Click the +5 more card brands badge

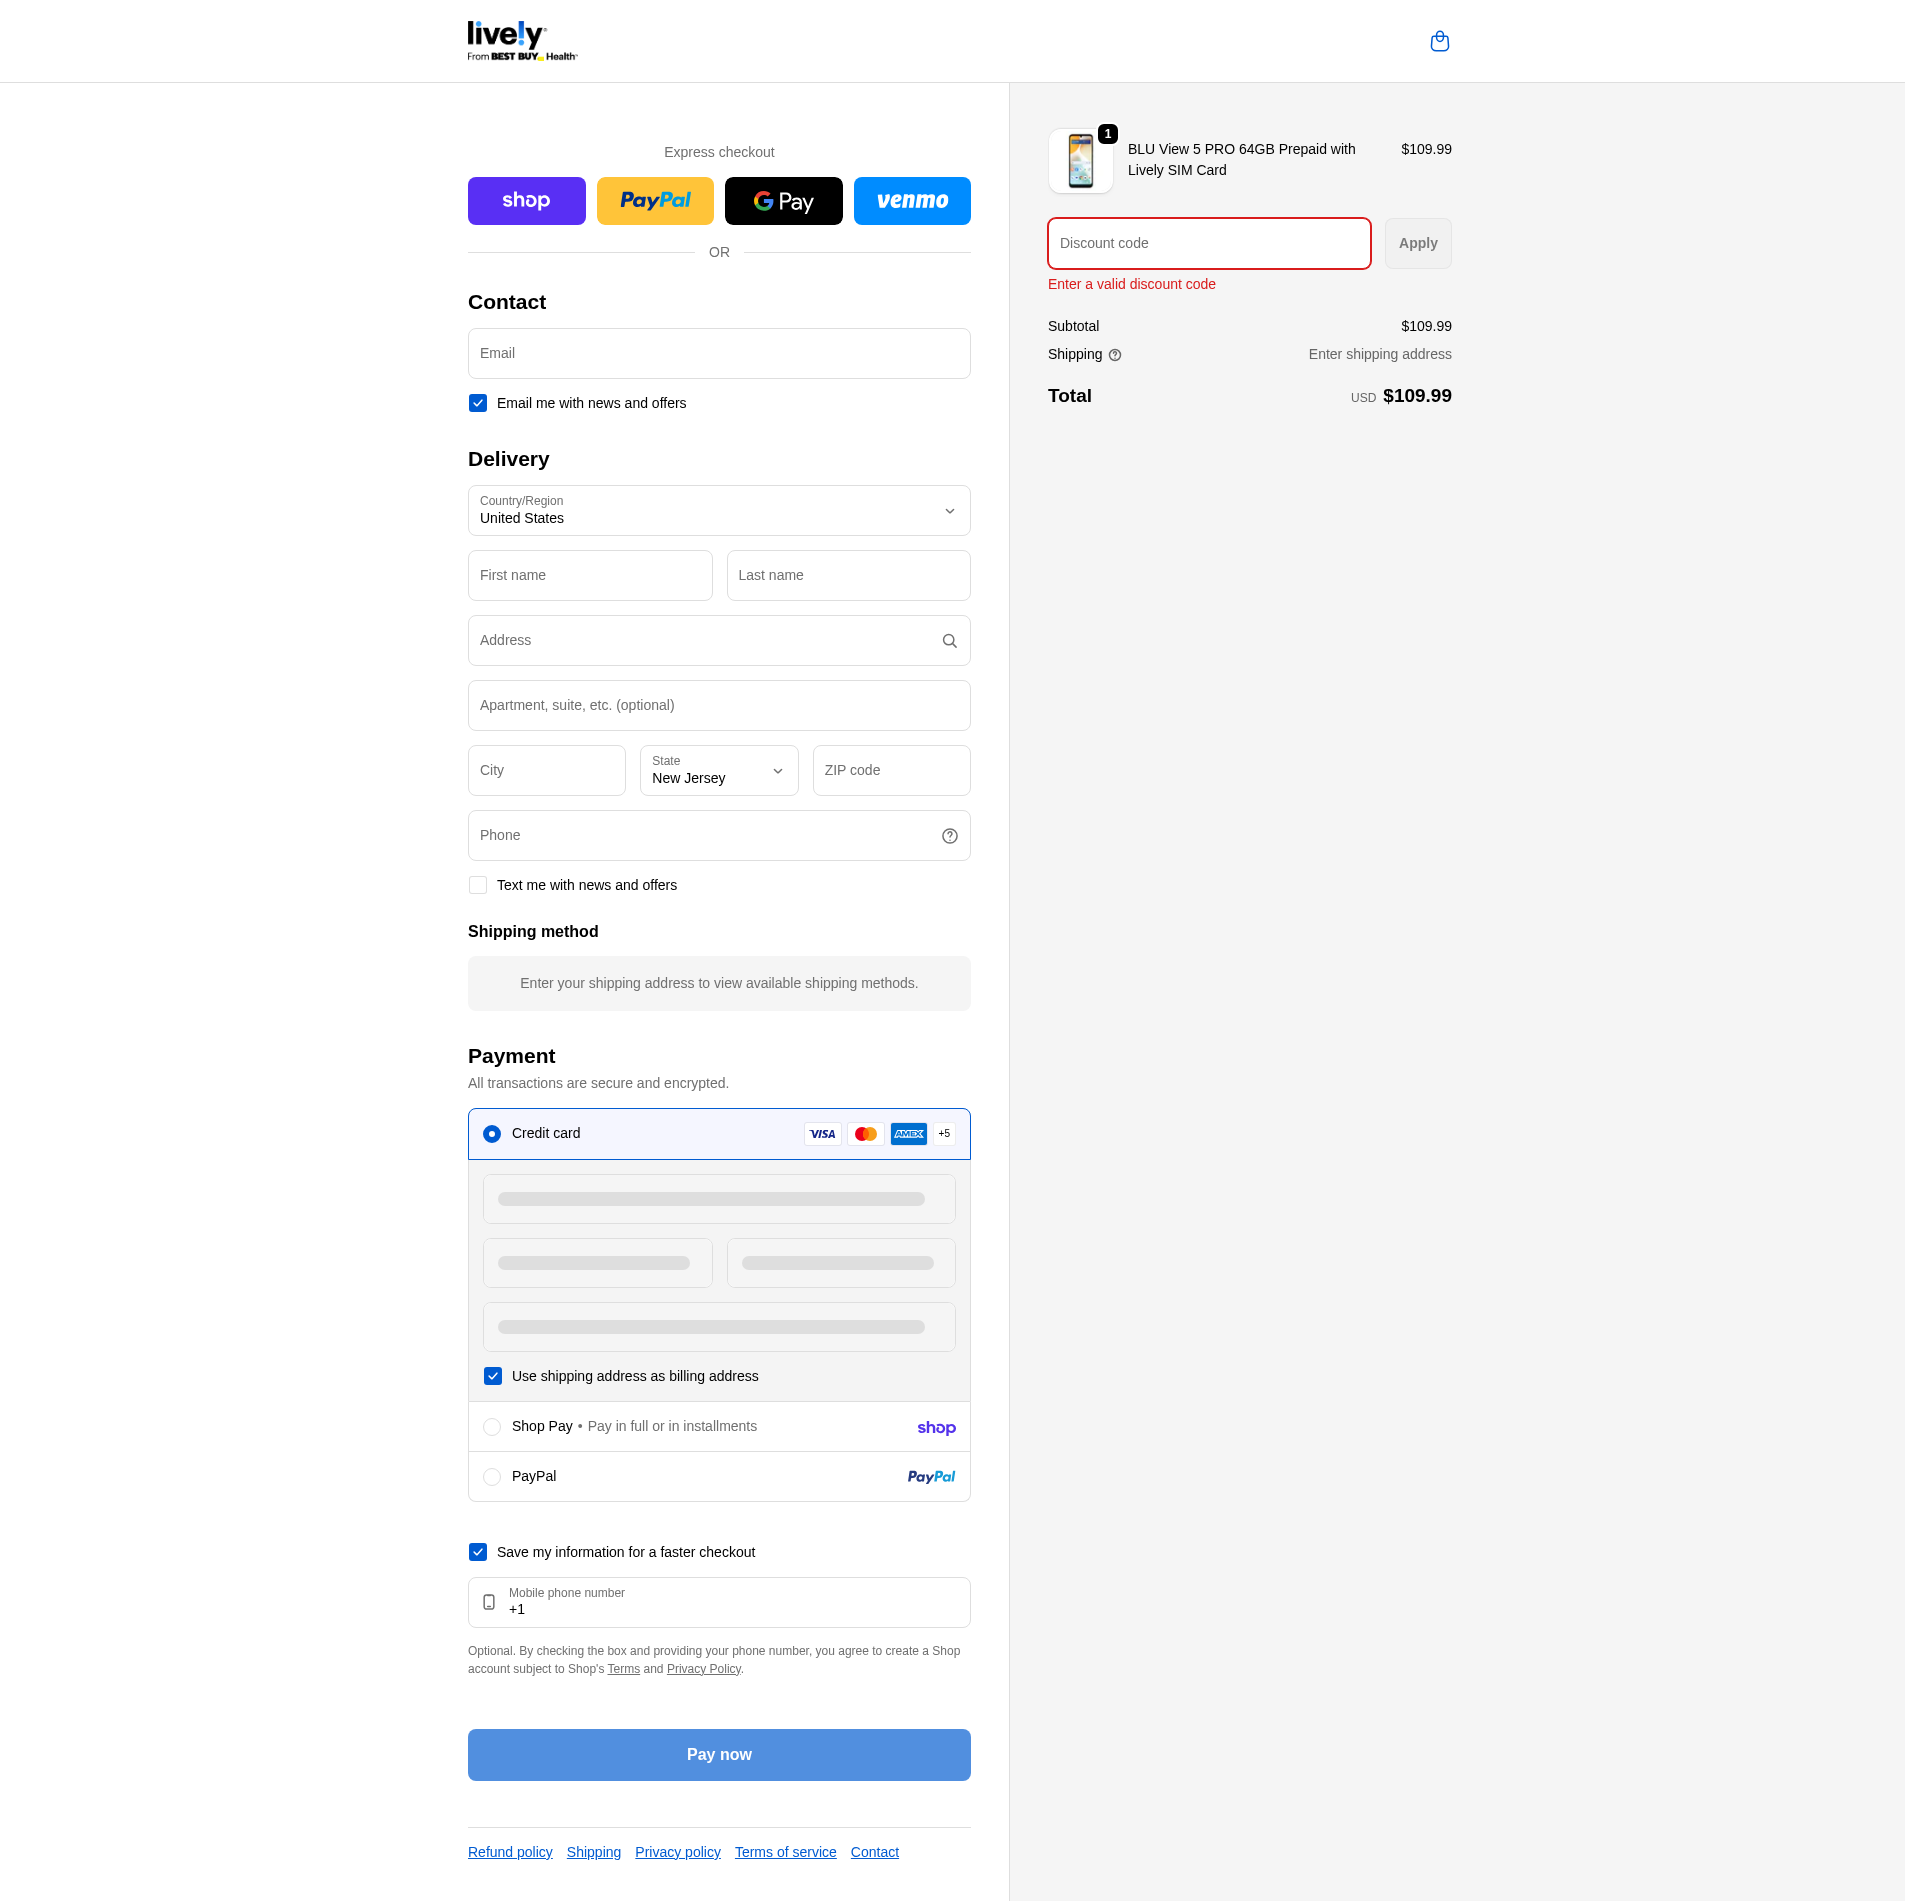pyautogui.click(x=944, y=1134)
